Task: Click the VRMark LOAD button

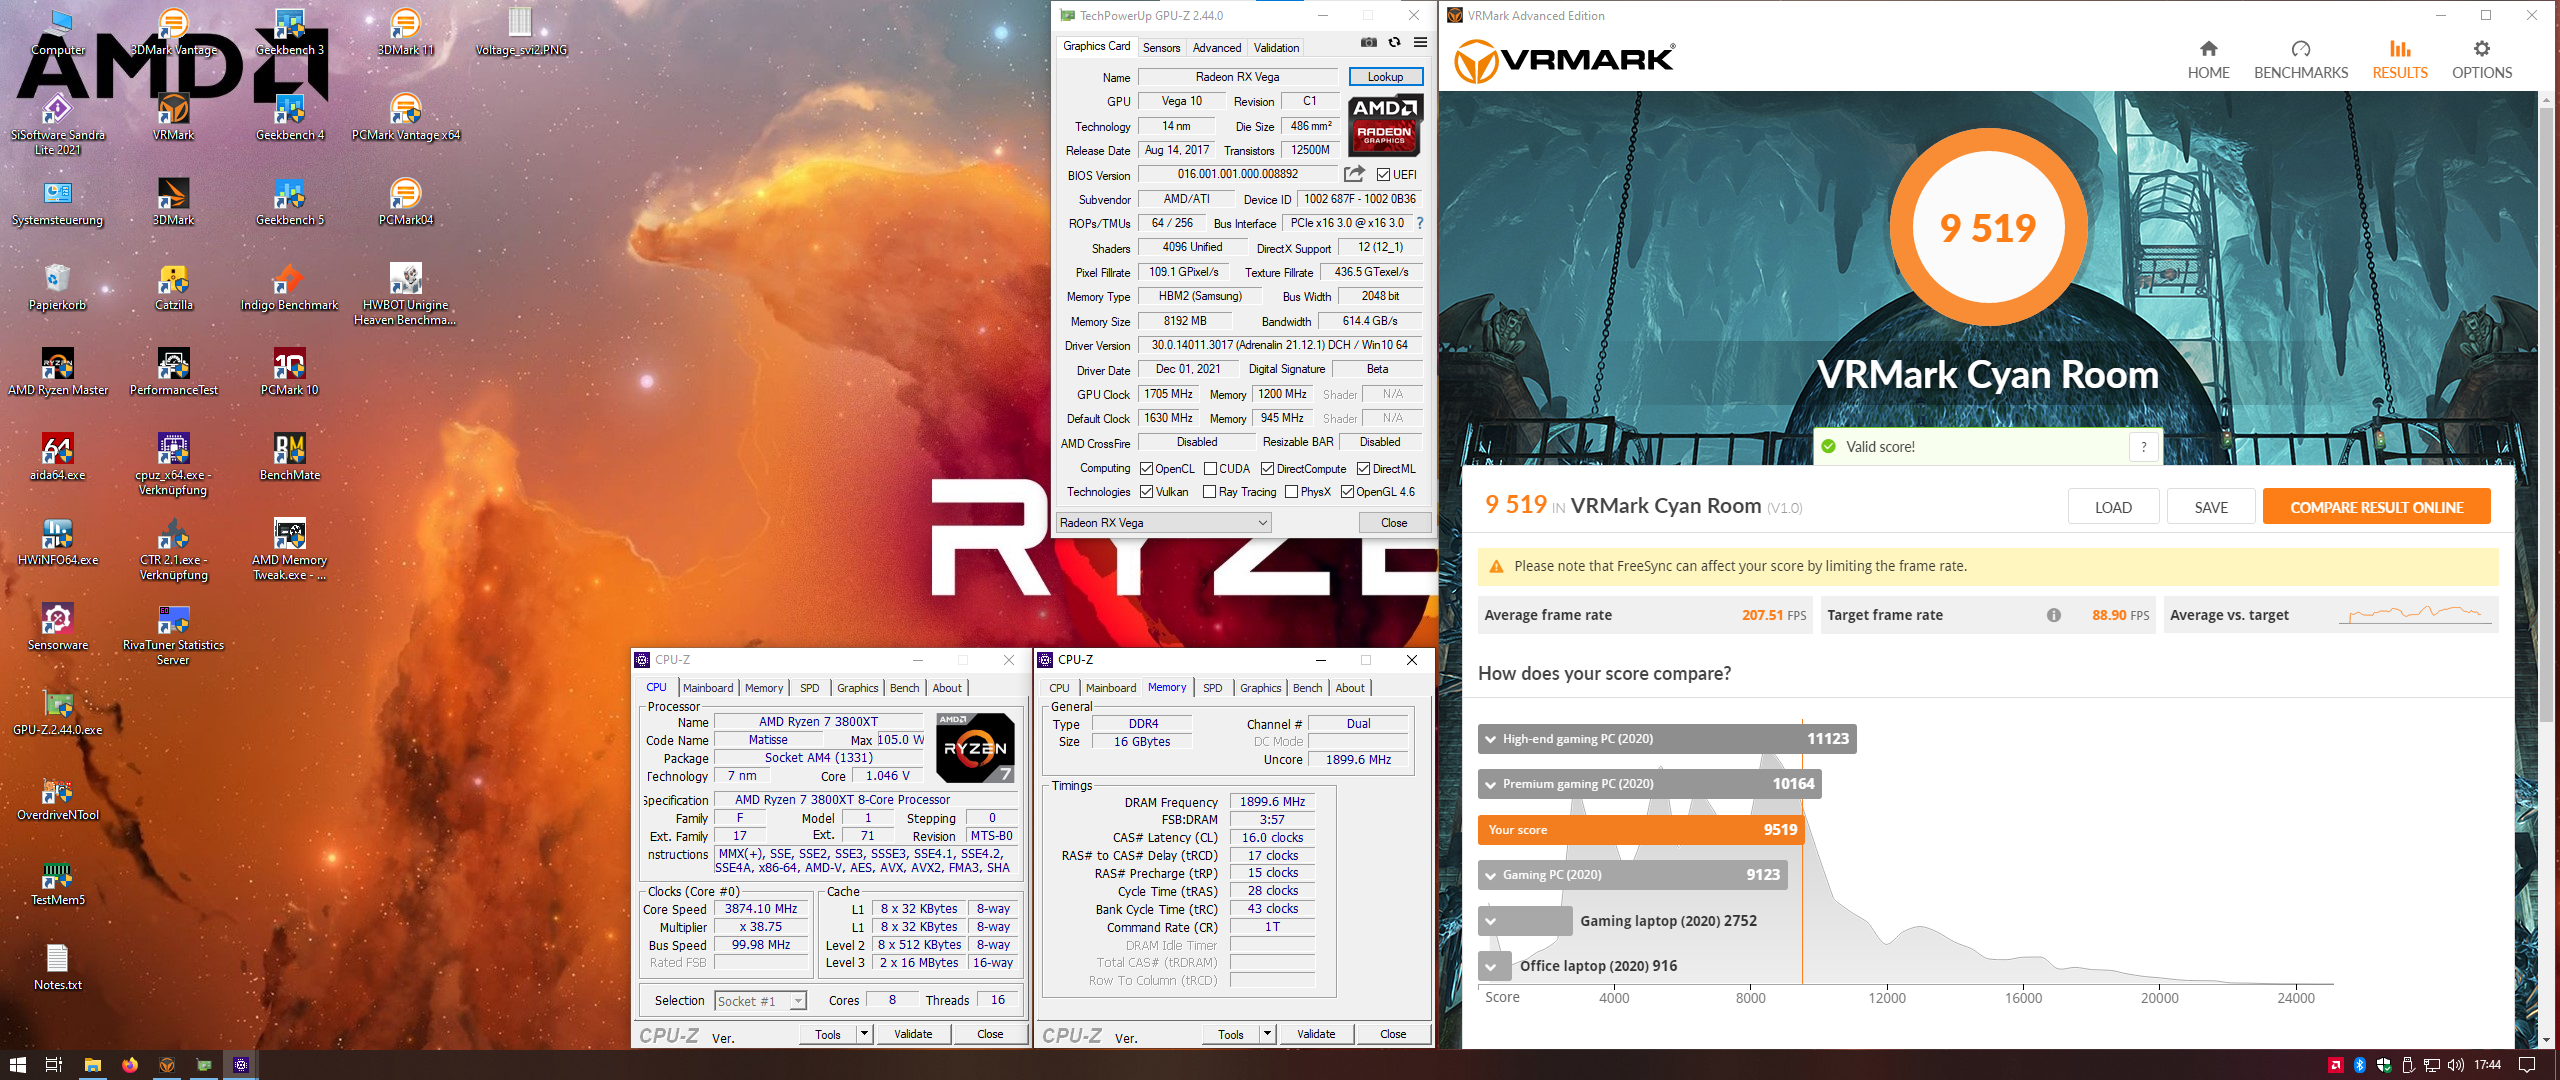Action: 2113,507
